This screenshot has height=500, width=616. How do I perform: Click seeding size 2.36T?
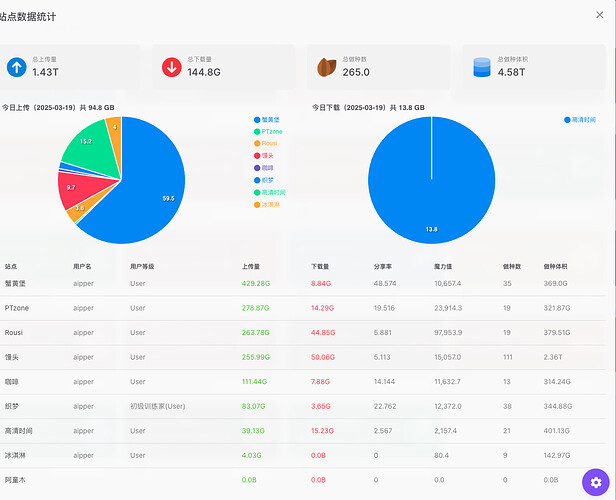tap(553, 357)
